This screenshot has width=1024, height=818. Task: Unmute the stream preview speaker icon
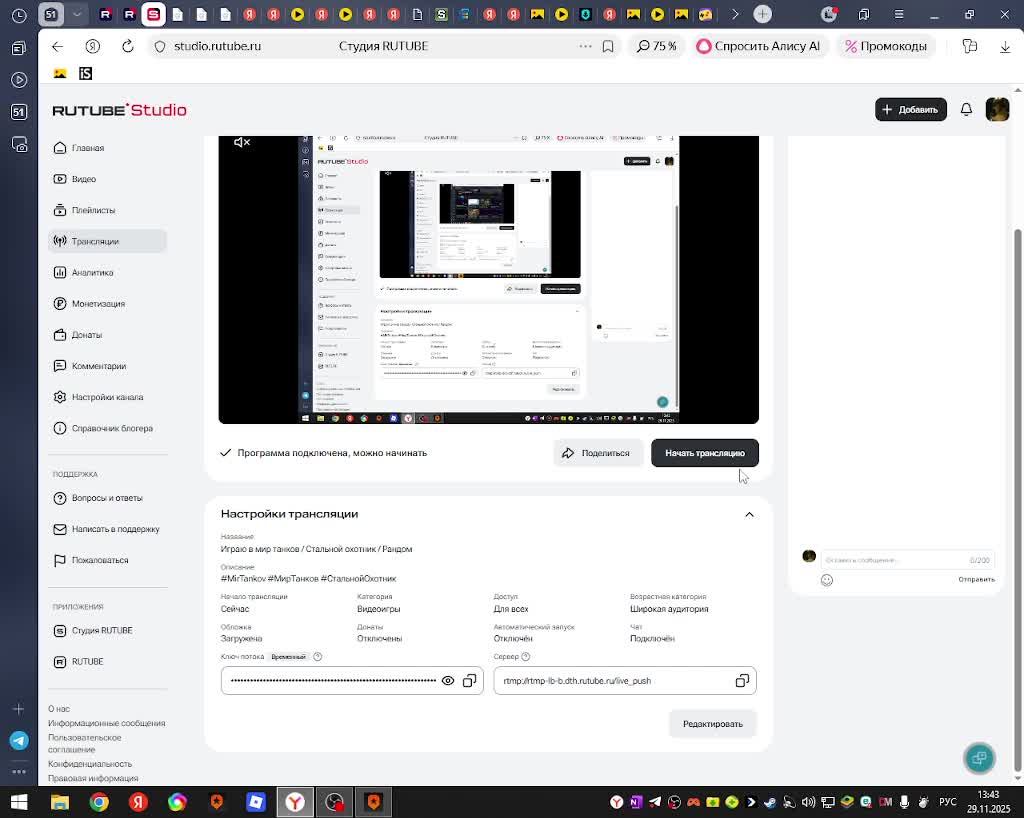pyautogui.click(x=242, y=142)
